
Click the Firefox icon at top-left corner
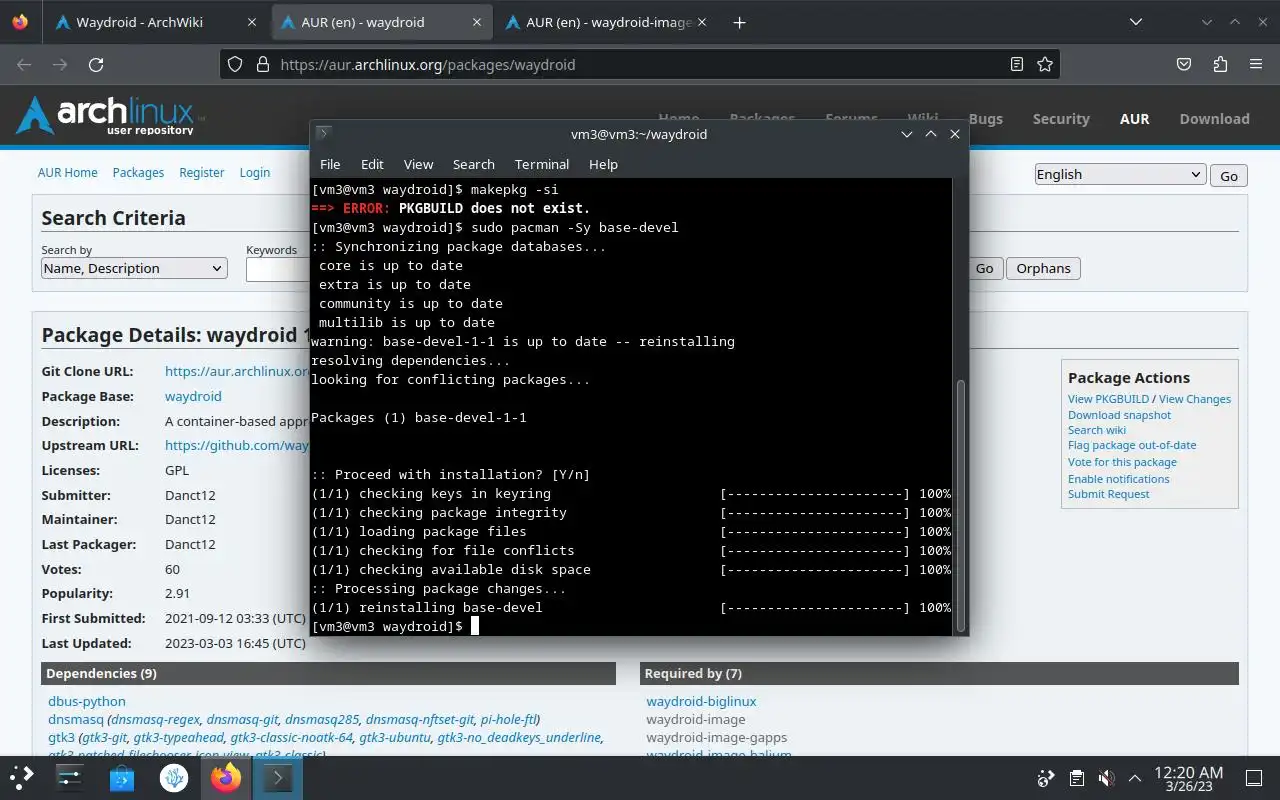coord(20,22)
